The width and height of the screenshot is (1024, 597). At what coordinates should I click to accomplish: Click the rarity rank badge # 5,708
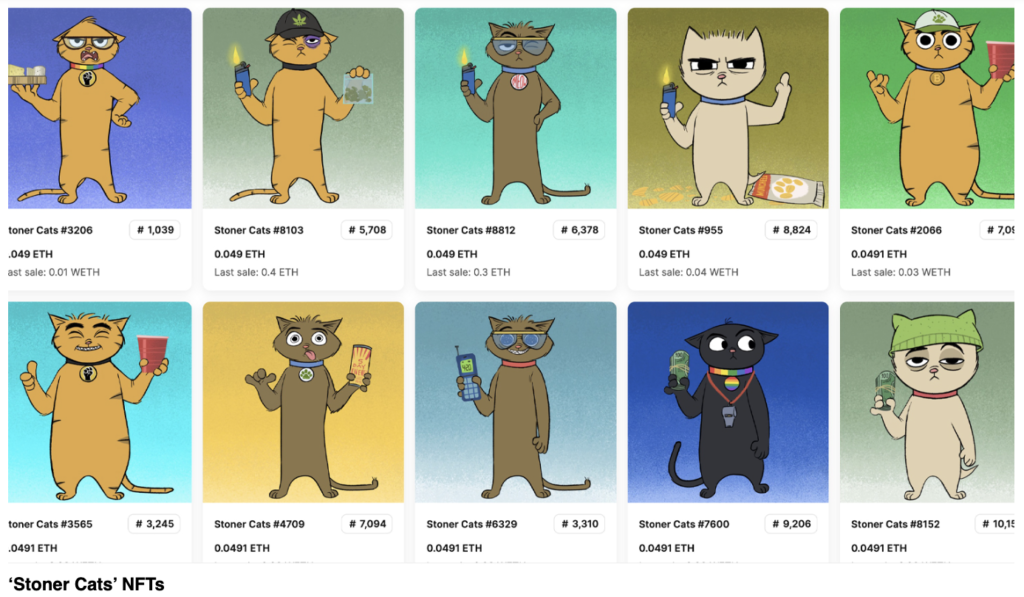pyautogui.click(x=367, y=230)
